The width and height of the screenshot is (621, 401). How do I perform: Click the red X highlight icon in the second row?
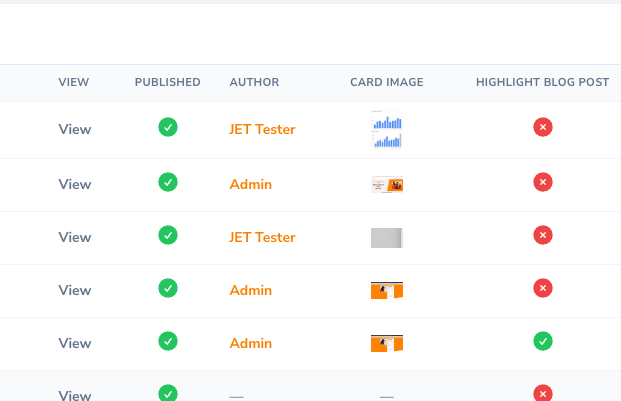543,182
